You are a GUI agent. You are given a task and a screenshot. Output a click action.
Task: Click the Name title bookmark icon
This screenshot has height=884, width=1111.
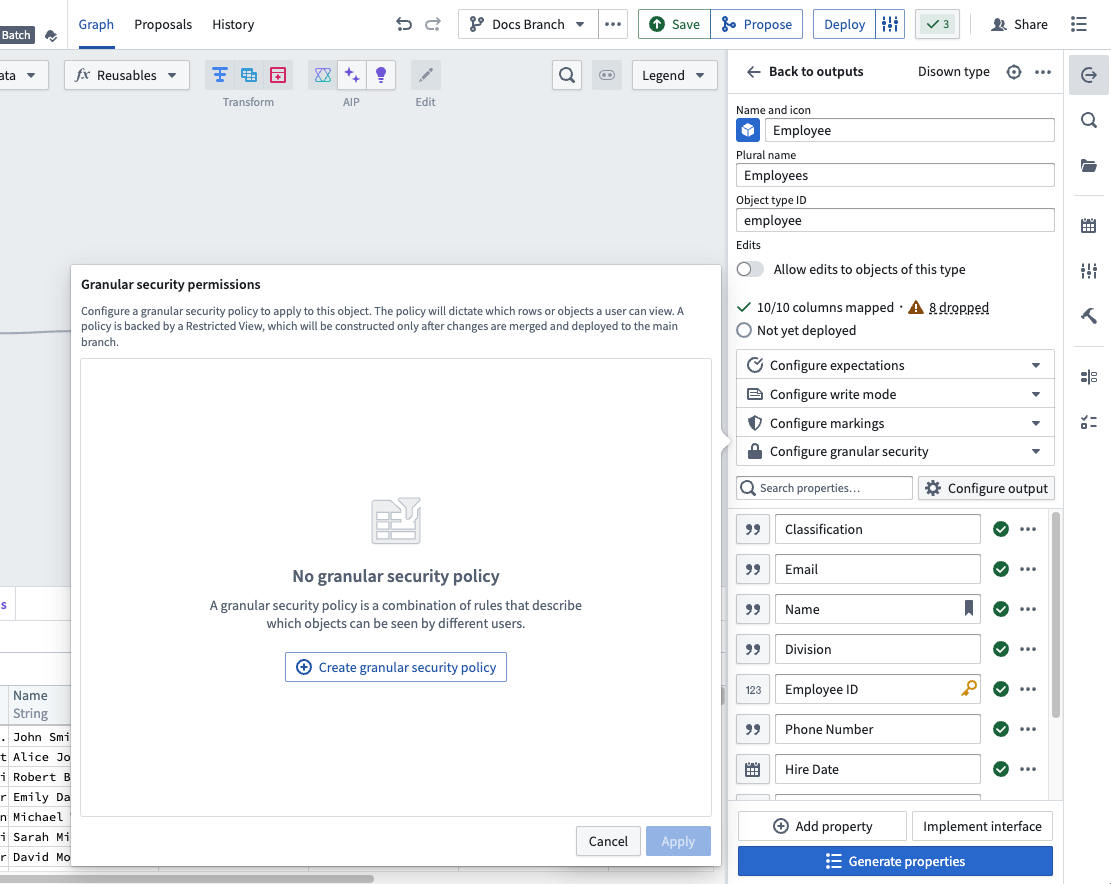click(969, 608)
